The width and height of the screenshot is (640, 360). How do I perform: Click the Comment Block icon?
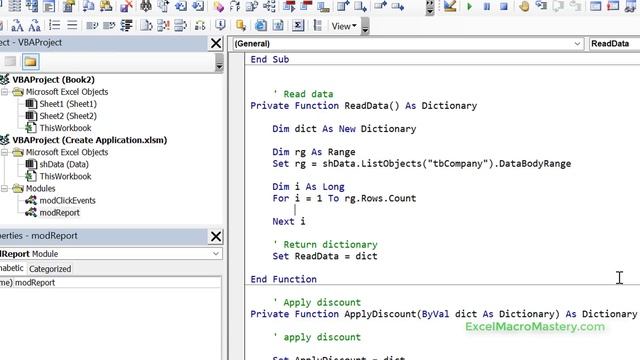(92, 26)
